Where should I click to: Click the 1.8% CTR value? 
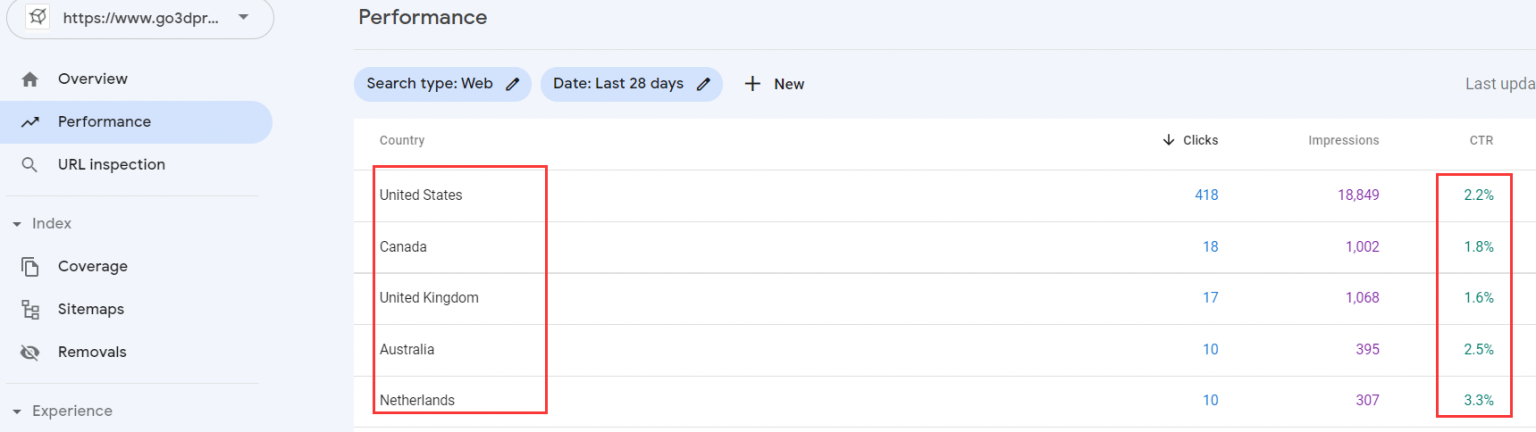[x=1479, y=247]
